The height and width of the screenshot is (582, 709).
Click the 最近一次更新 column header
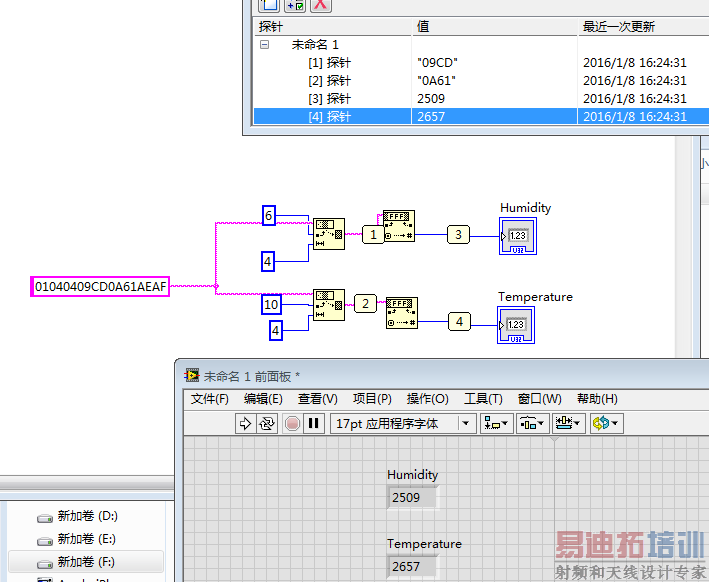643,27
